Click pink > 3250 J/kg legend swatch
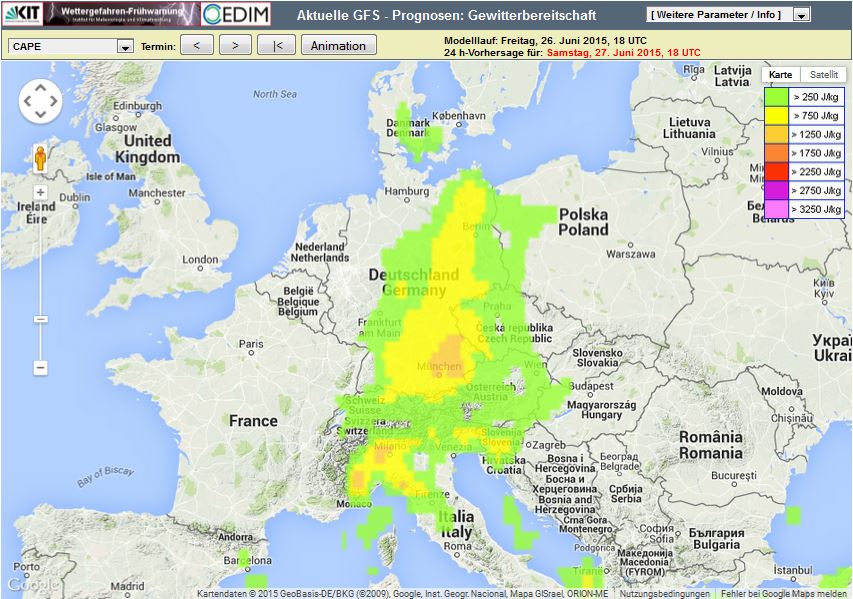The width and height of the screenshot is (853, 599). point(776,209)
